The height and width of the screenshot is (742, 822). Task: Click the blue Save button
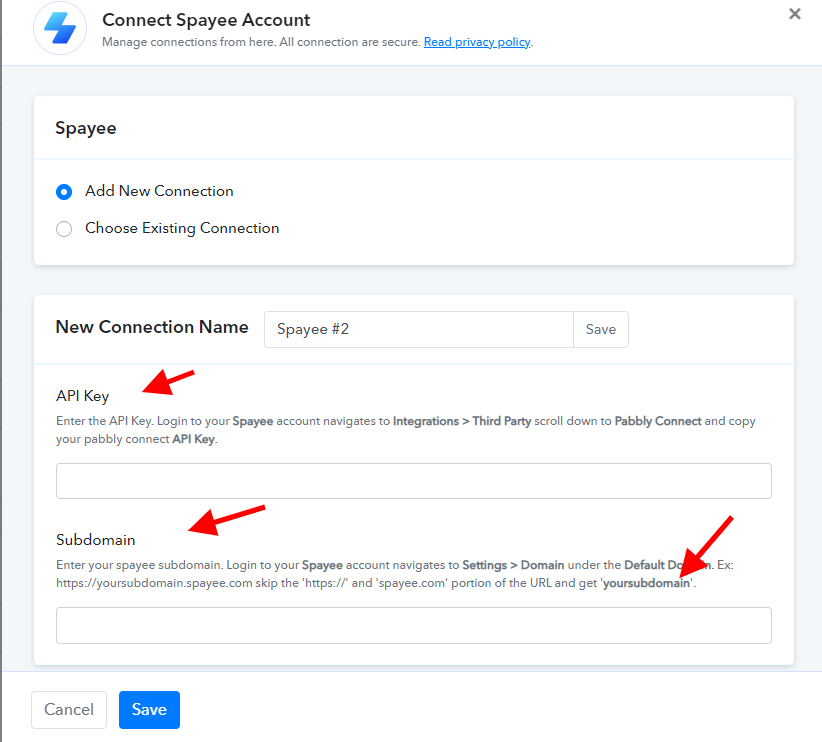point(149,709)
